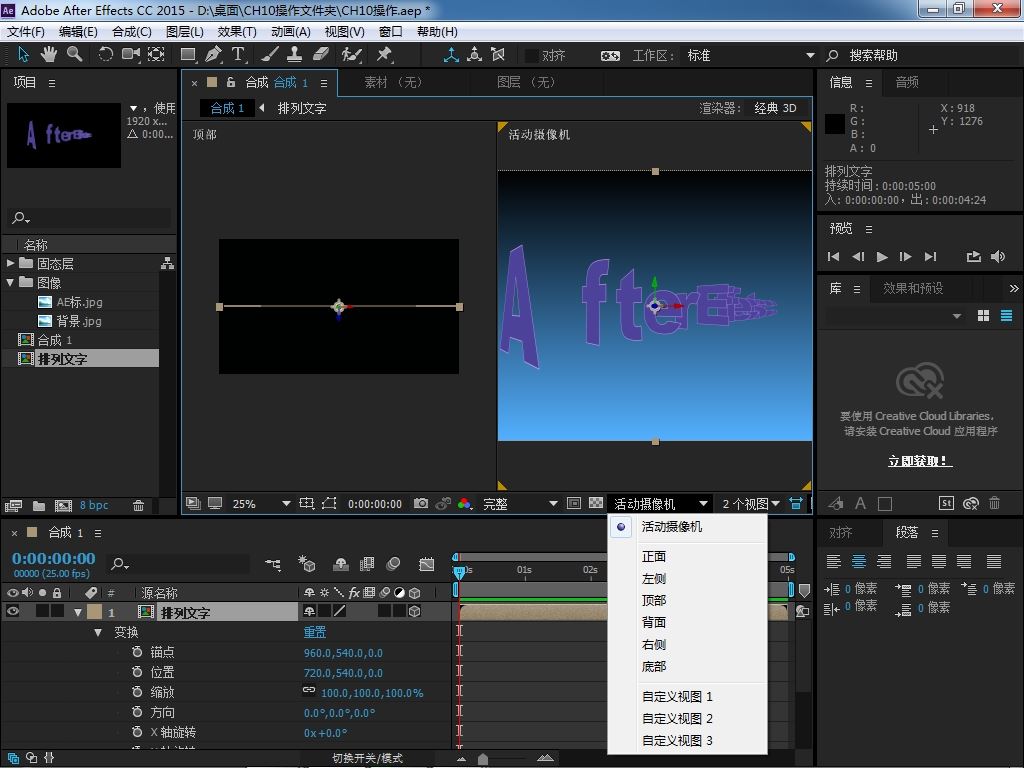Select 活动摄像机 radio option in view menu
Image resolution: width=1024 pixels, height=768 pixels.
coord(621,526)
